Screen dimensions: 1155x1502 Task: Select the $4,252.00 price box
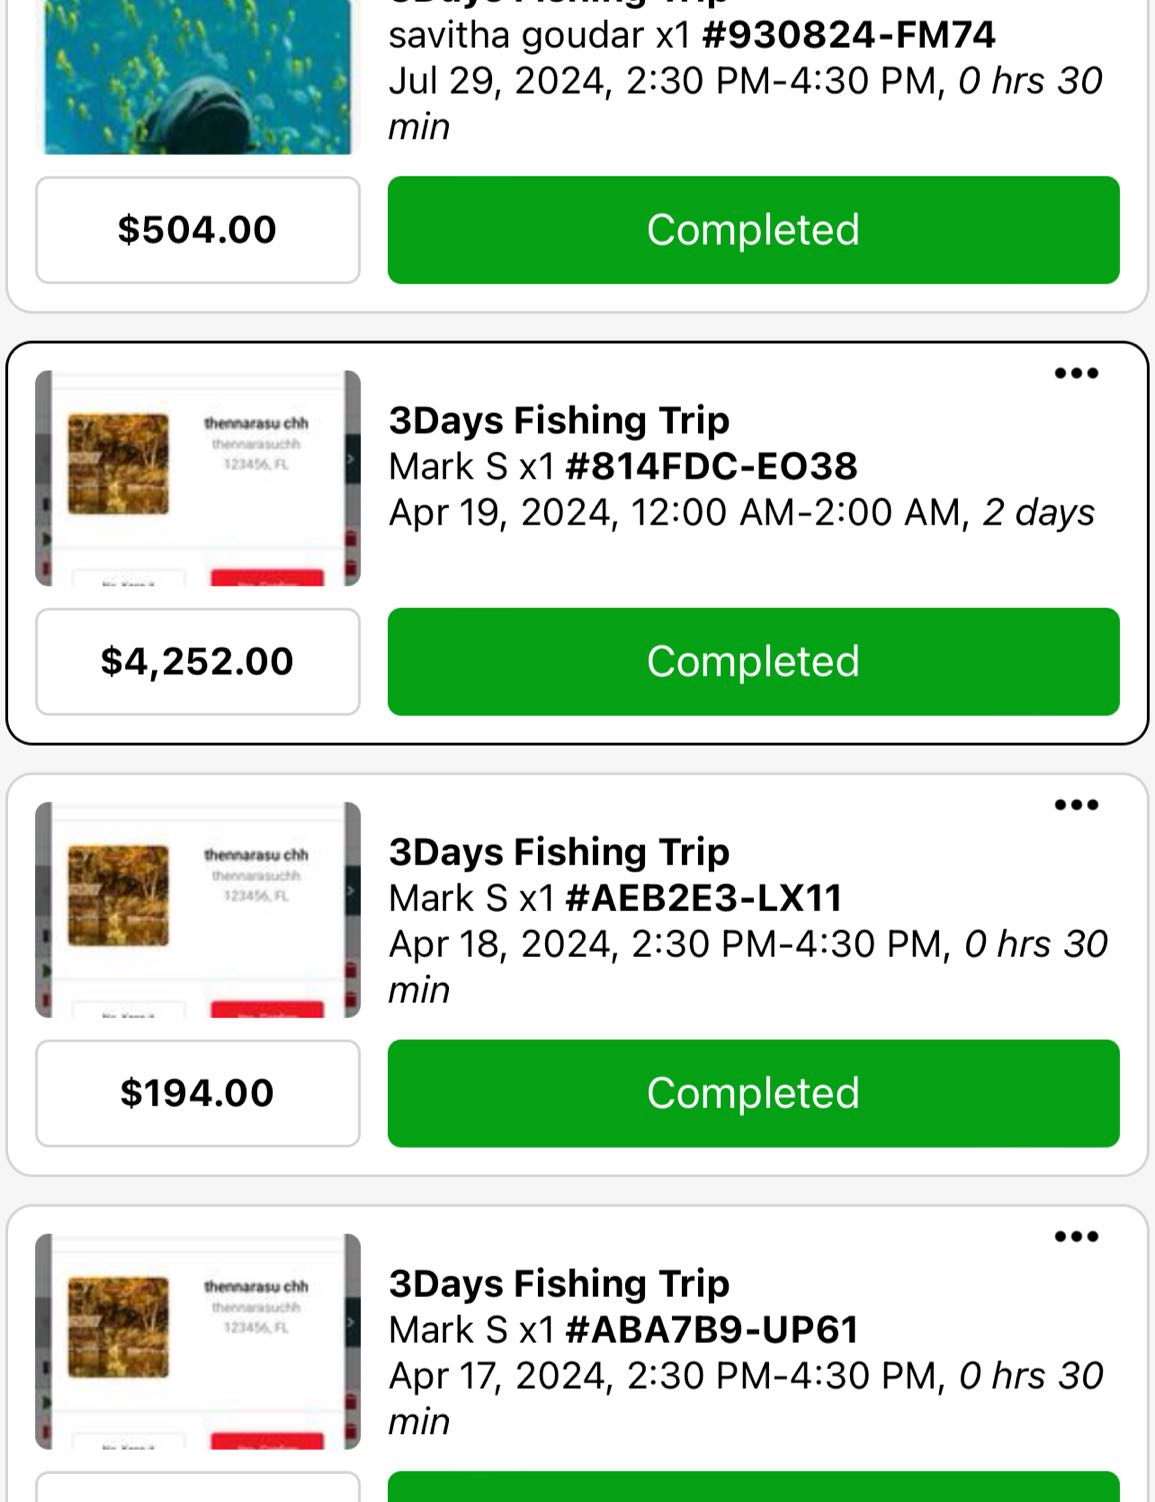[198, 662]
